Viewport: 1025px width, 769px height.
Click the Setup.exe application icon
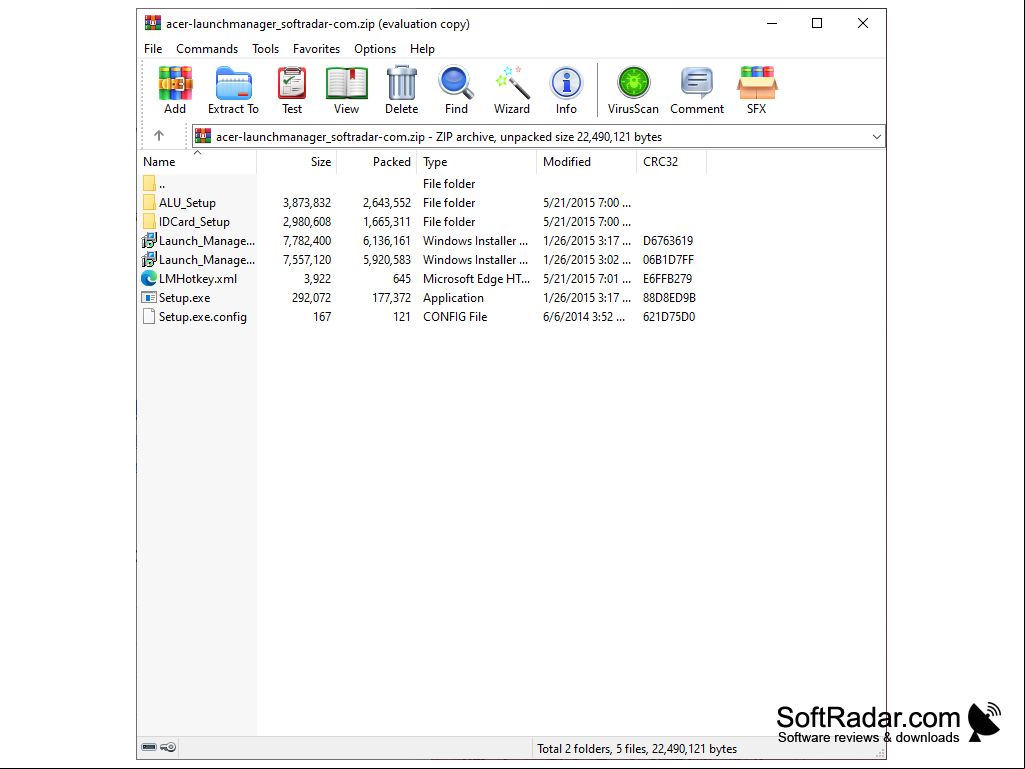[149, 297]
